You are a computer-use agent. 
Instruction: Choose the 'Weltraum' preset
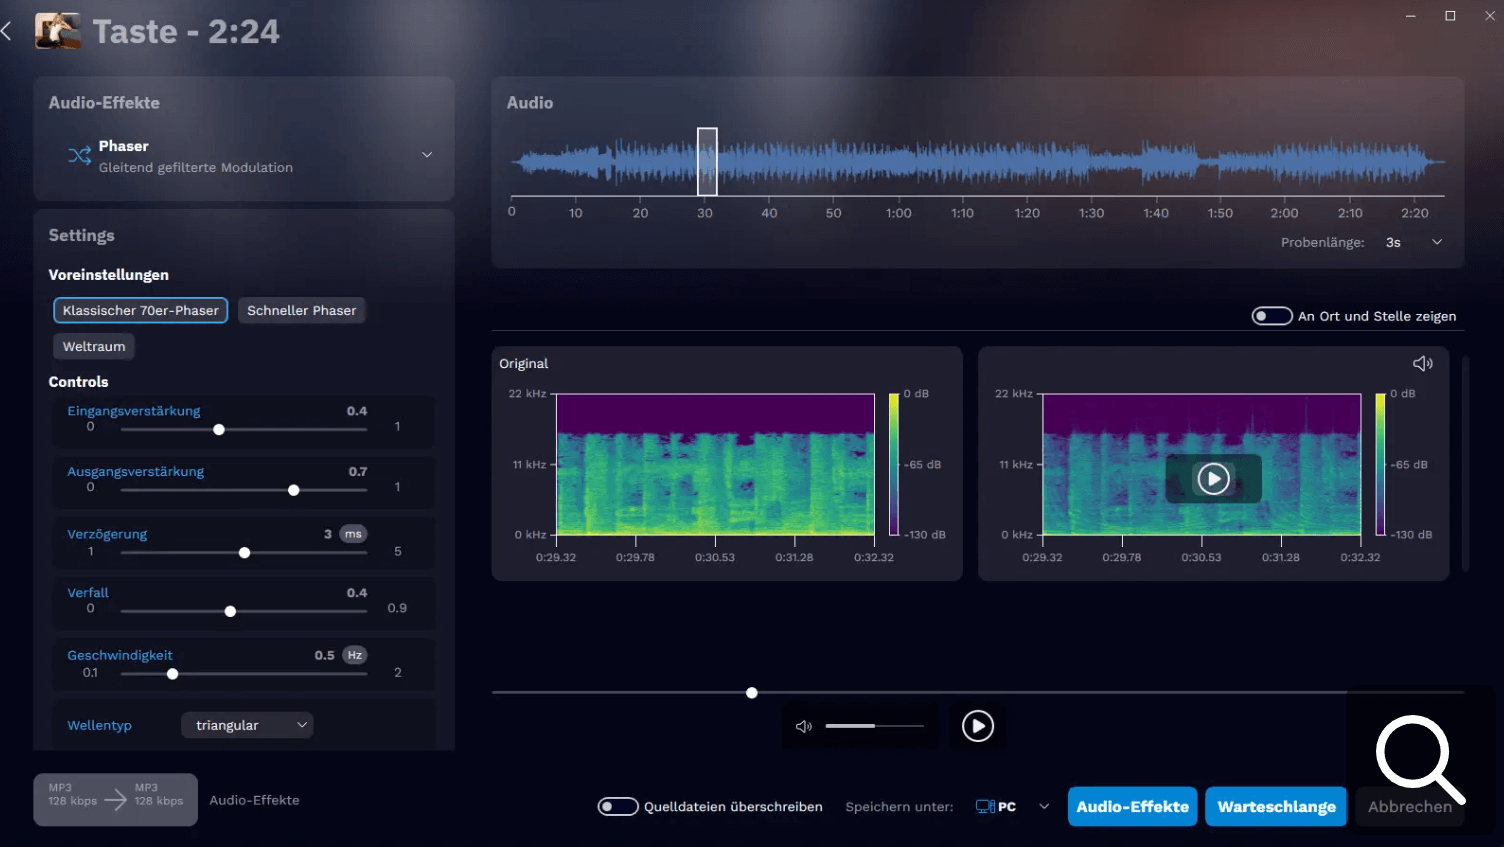94,346
